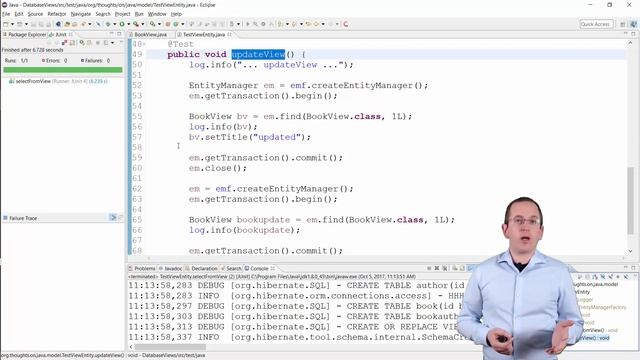Click the Stop JUnit Test Run icon
640x360 pixels.
point(98,42)
